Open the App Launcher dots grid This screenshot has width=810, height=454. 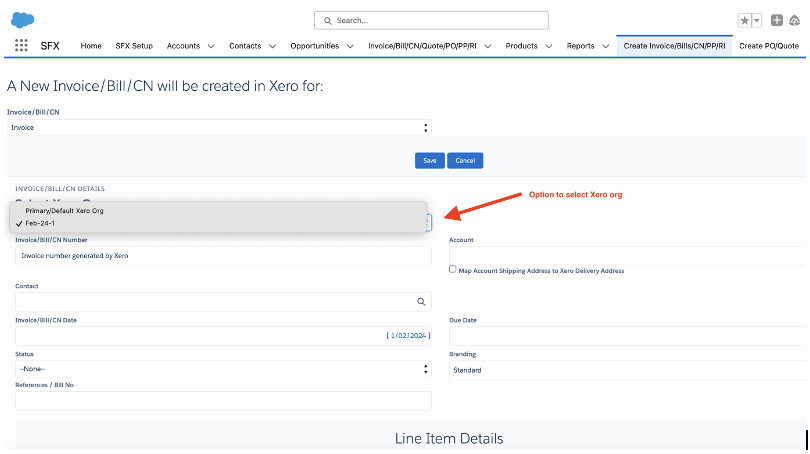click(x=21, y=45)
